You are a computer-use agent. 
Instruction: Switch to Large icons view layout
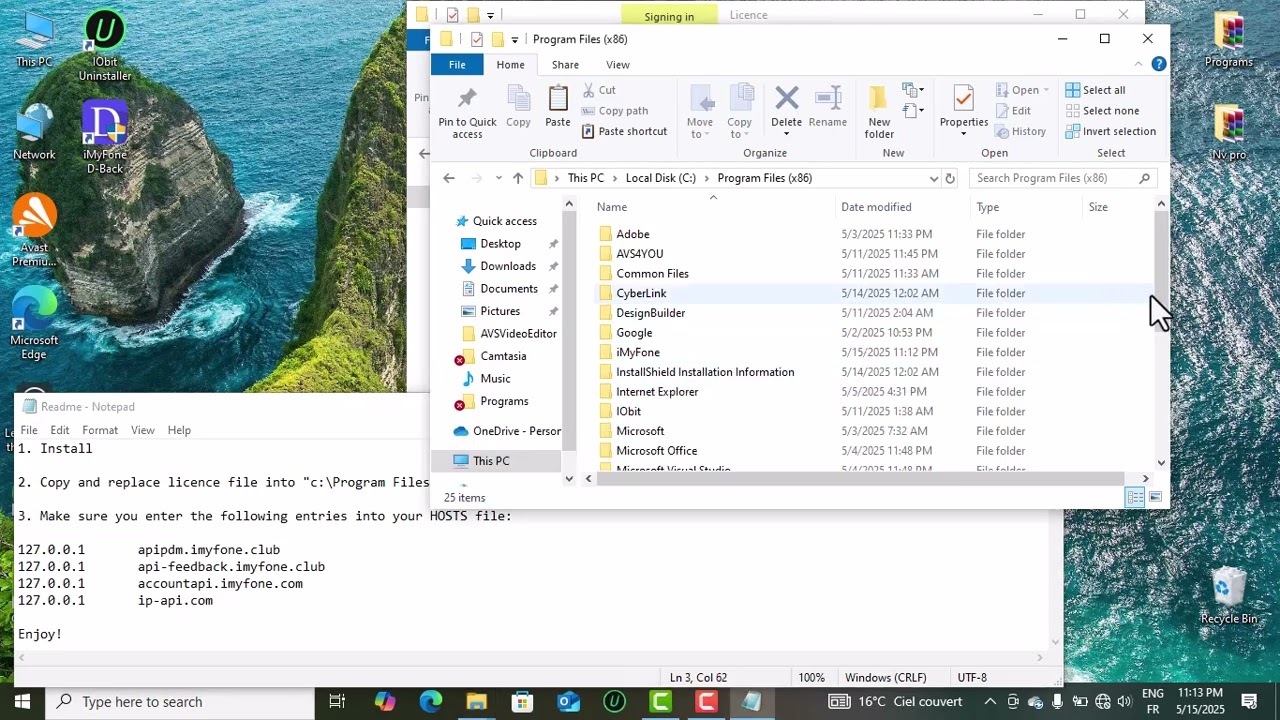[x=1155, y=497]
